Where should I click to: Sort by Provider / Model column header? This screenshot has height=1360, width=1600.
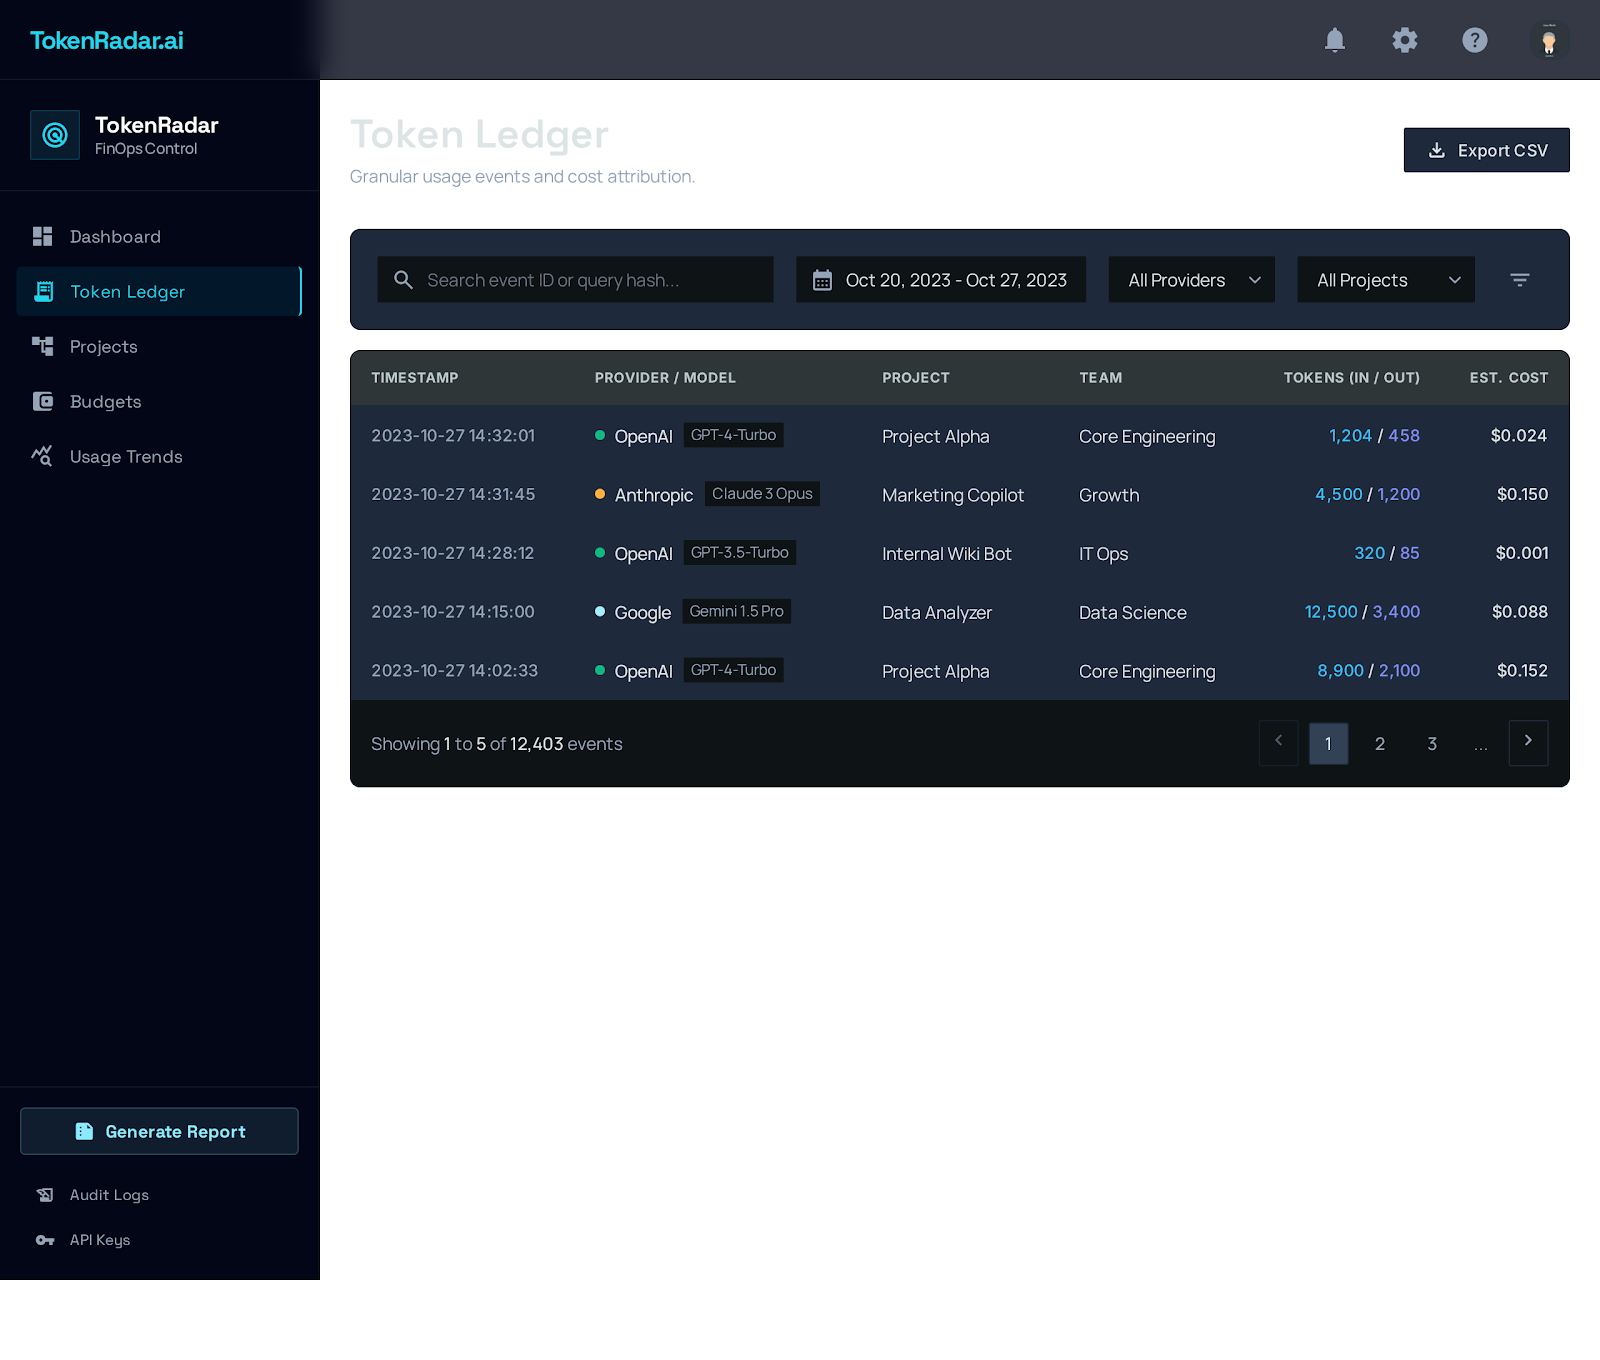(x=665, y=378)
